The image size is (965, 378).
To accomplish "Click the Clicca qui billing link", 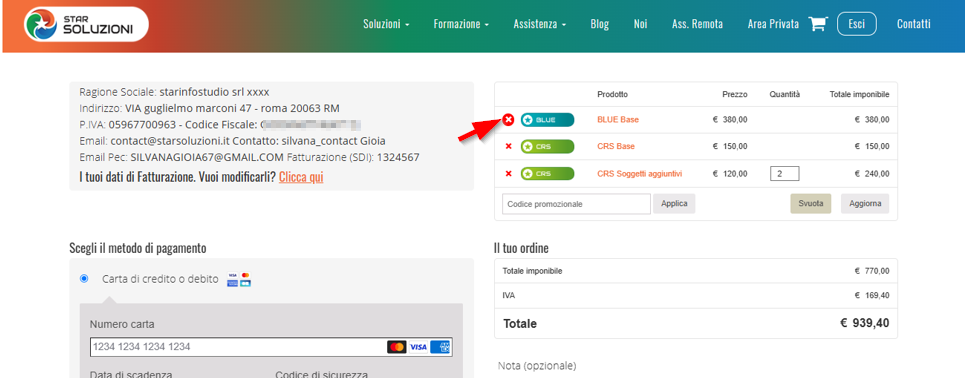I will click(301, 178).
